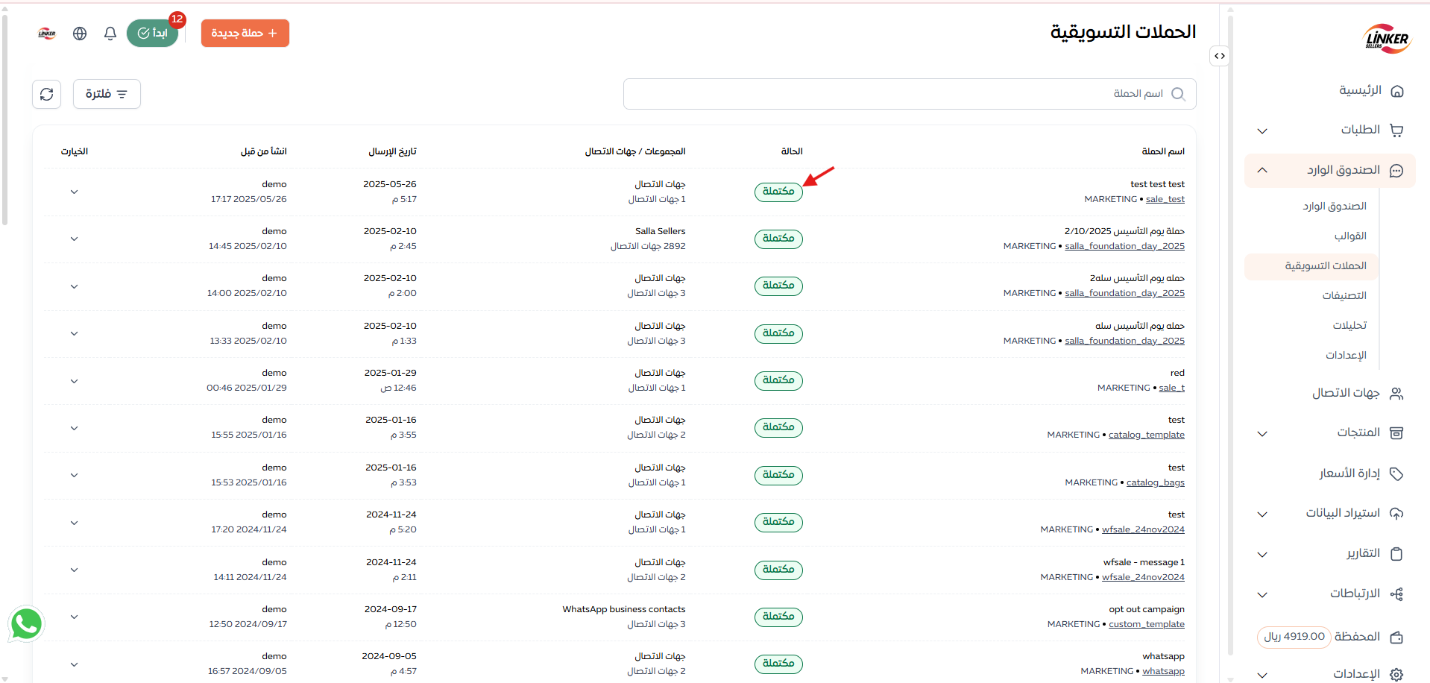1430x683 pixels.
Task: Expand the التقارير sidebar chevron
Action: pos(1262,555)
